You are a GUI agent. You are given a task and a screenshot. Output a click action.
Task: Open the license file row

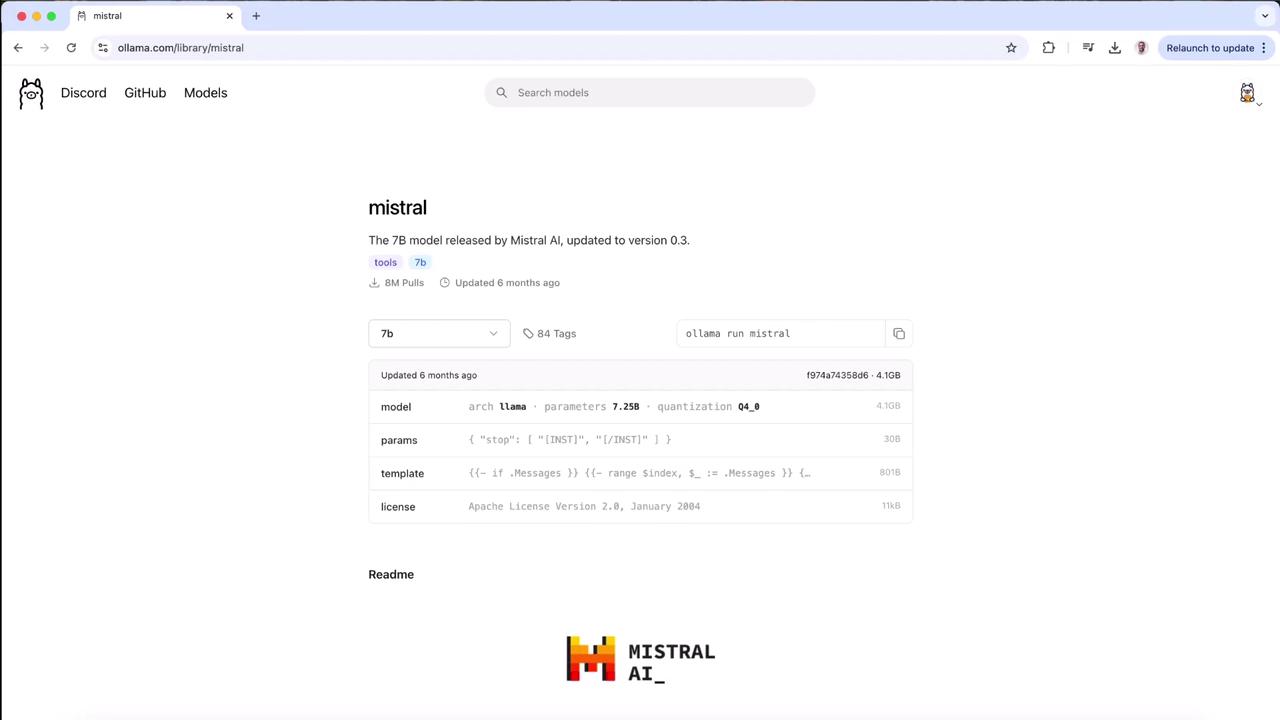pyautogui.click(x=640, y=506)
